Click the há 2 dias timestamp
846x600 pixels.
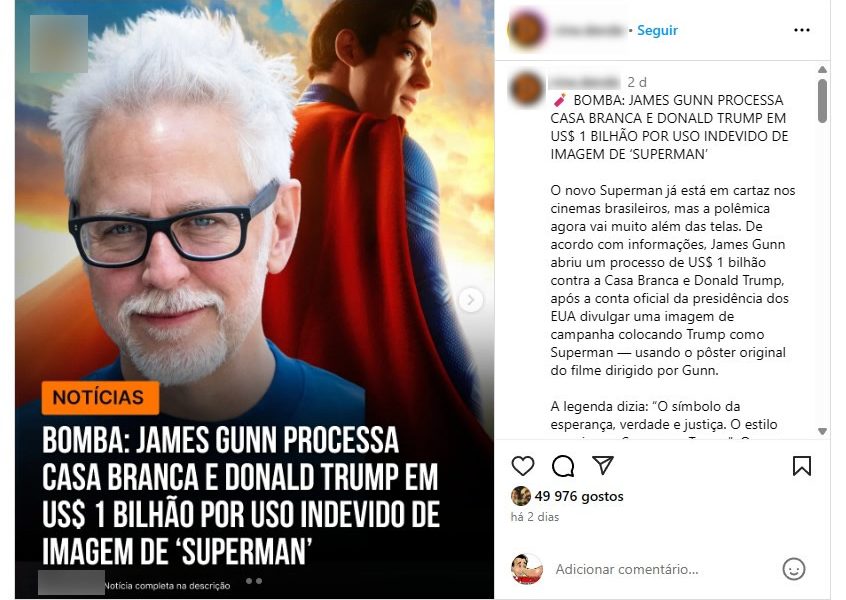(535, 517)
